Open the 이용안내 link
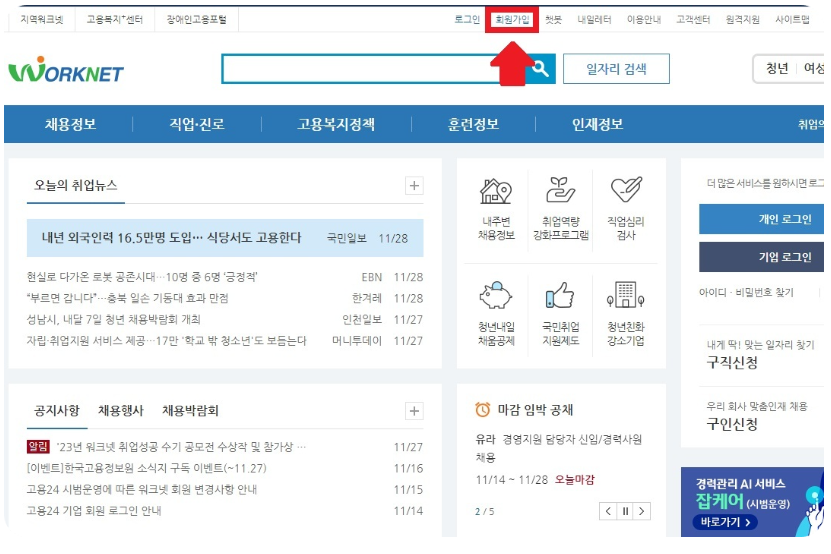This screenshot has width=831, height=554. [x=644, y=20]
